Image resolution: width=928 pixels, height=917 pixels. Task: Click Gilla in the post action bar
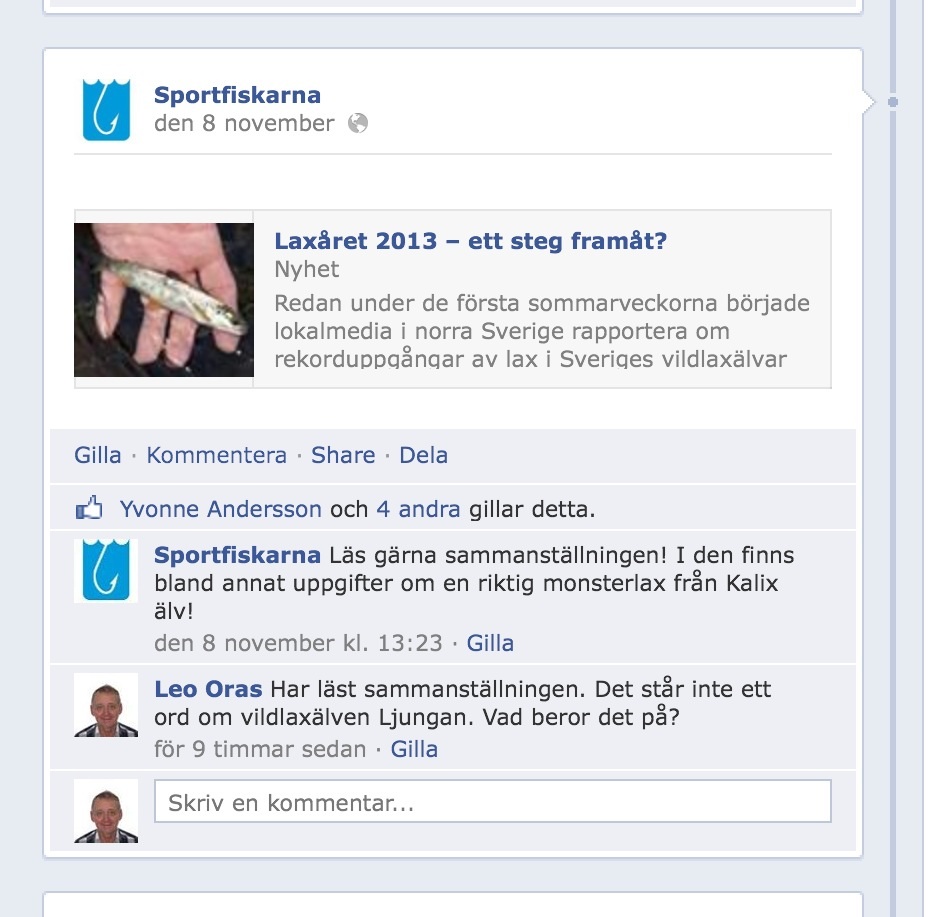click(x=98, y=455)
